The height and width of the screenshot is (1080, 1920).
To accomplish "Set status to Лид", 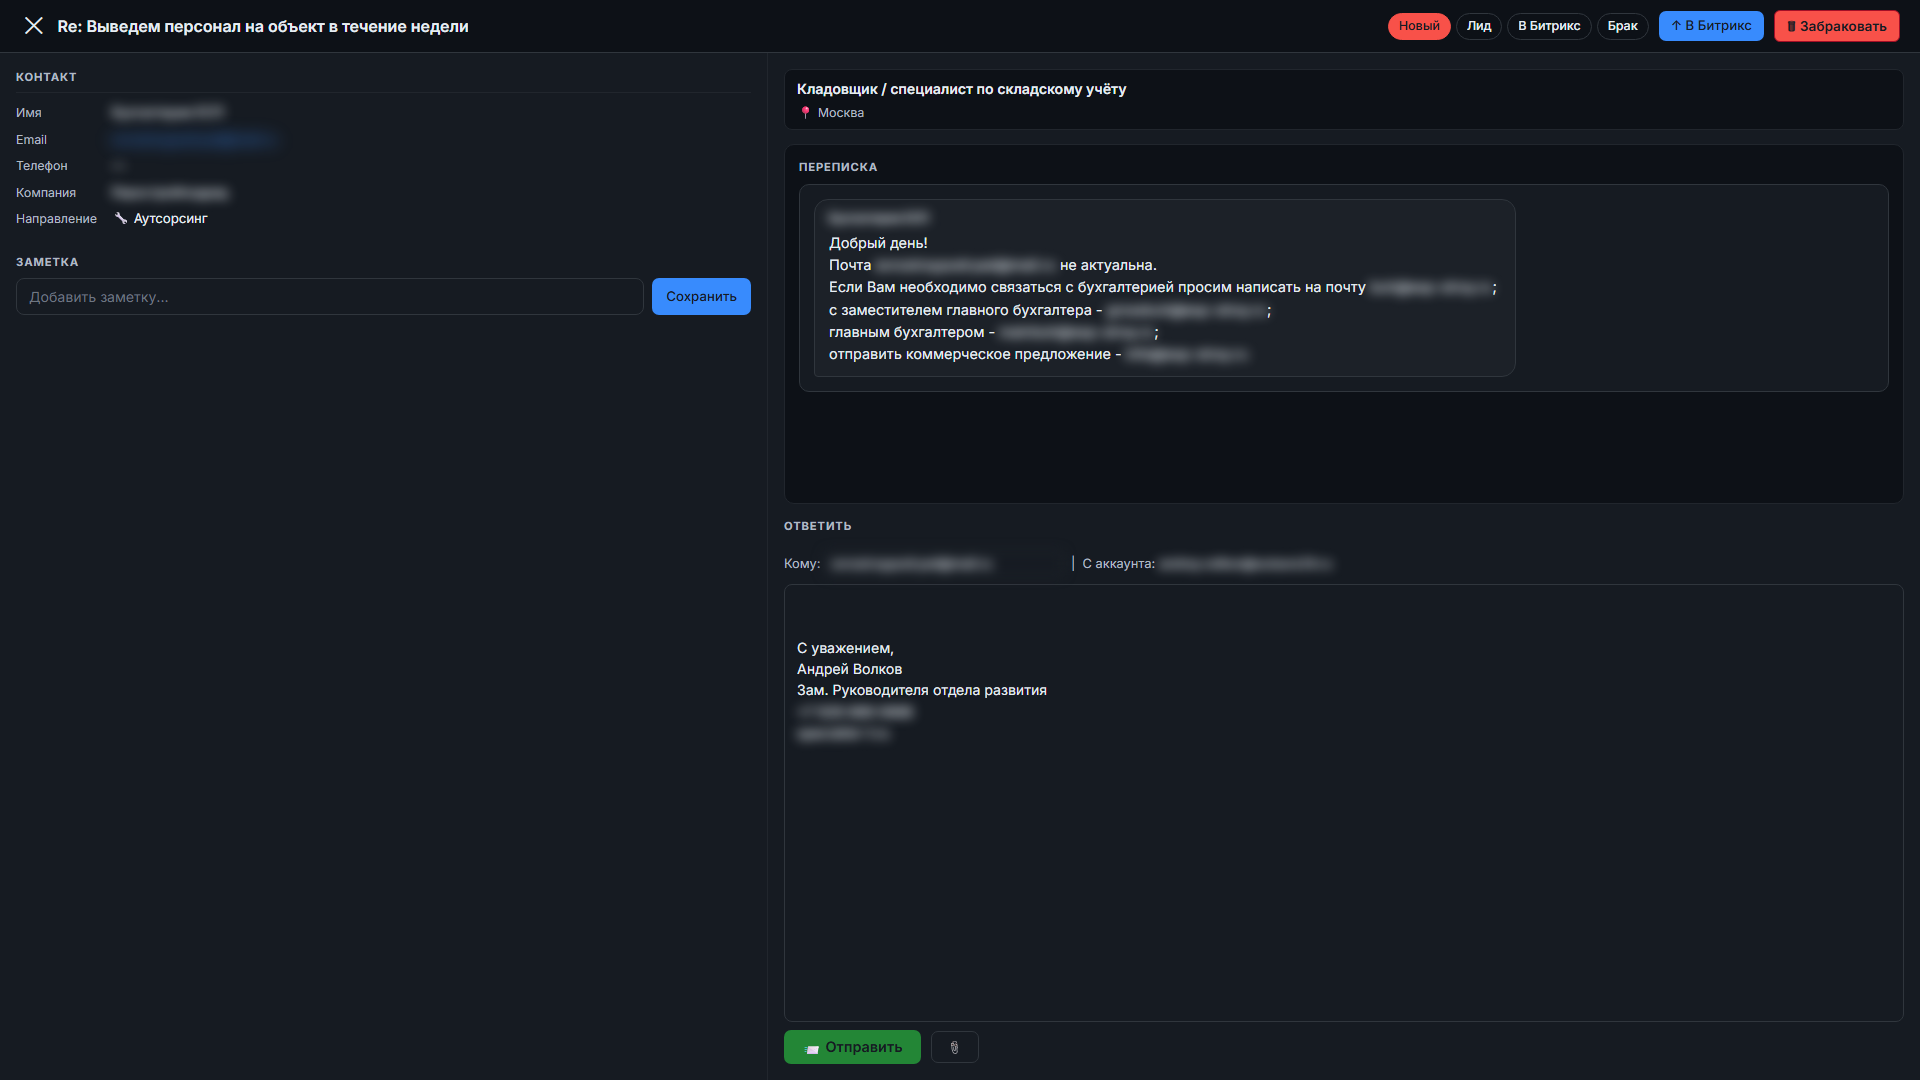I will tap(1478, 26).
